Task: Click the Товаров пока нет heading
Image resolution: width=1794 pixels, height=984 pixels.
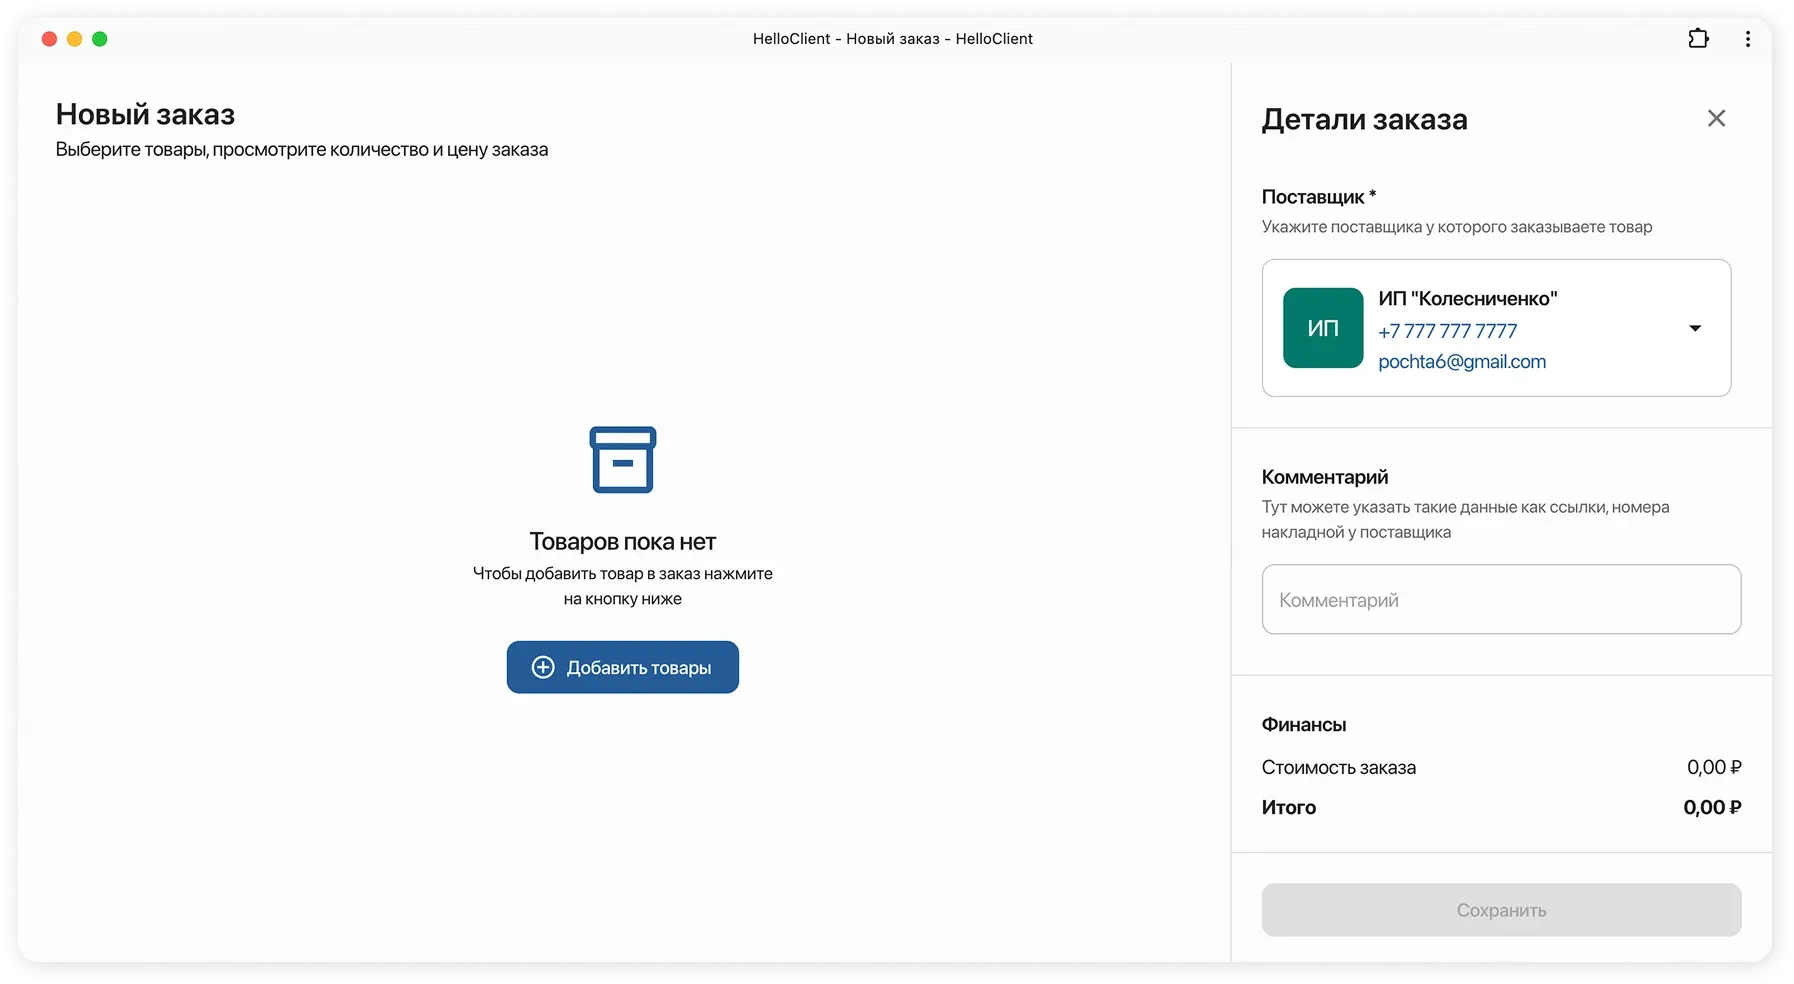Action: (622, 541)
